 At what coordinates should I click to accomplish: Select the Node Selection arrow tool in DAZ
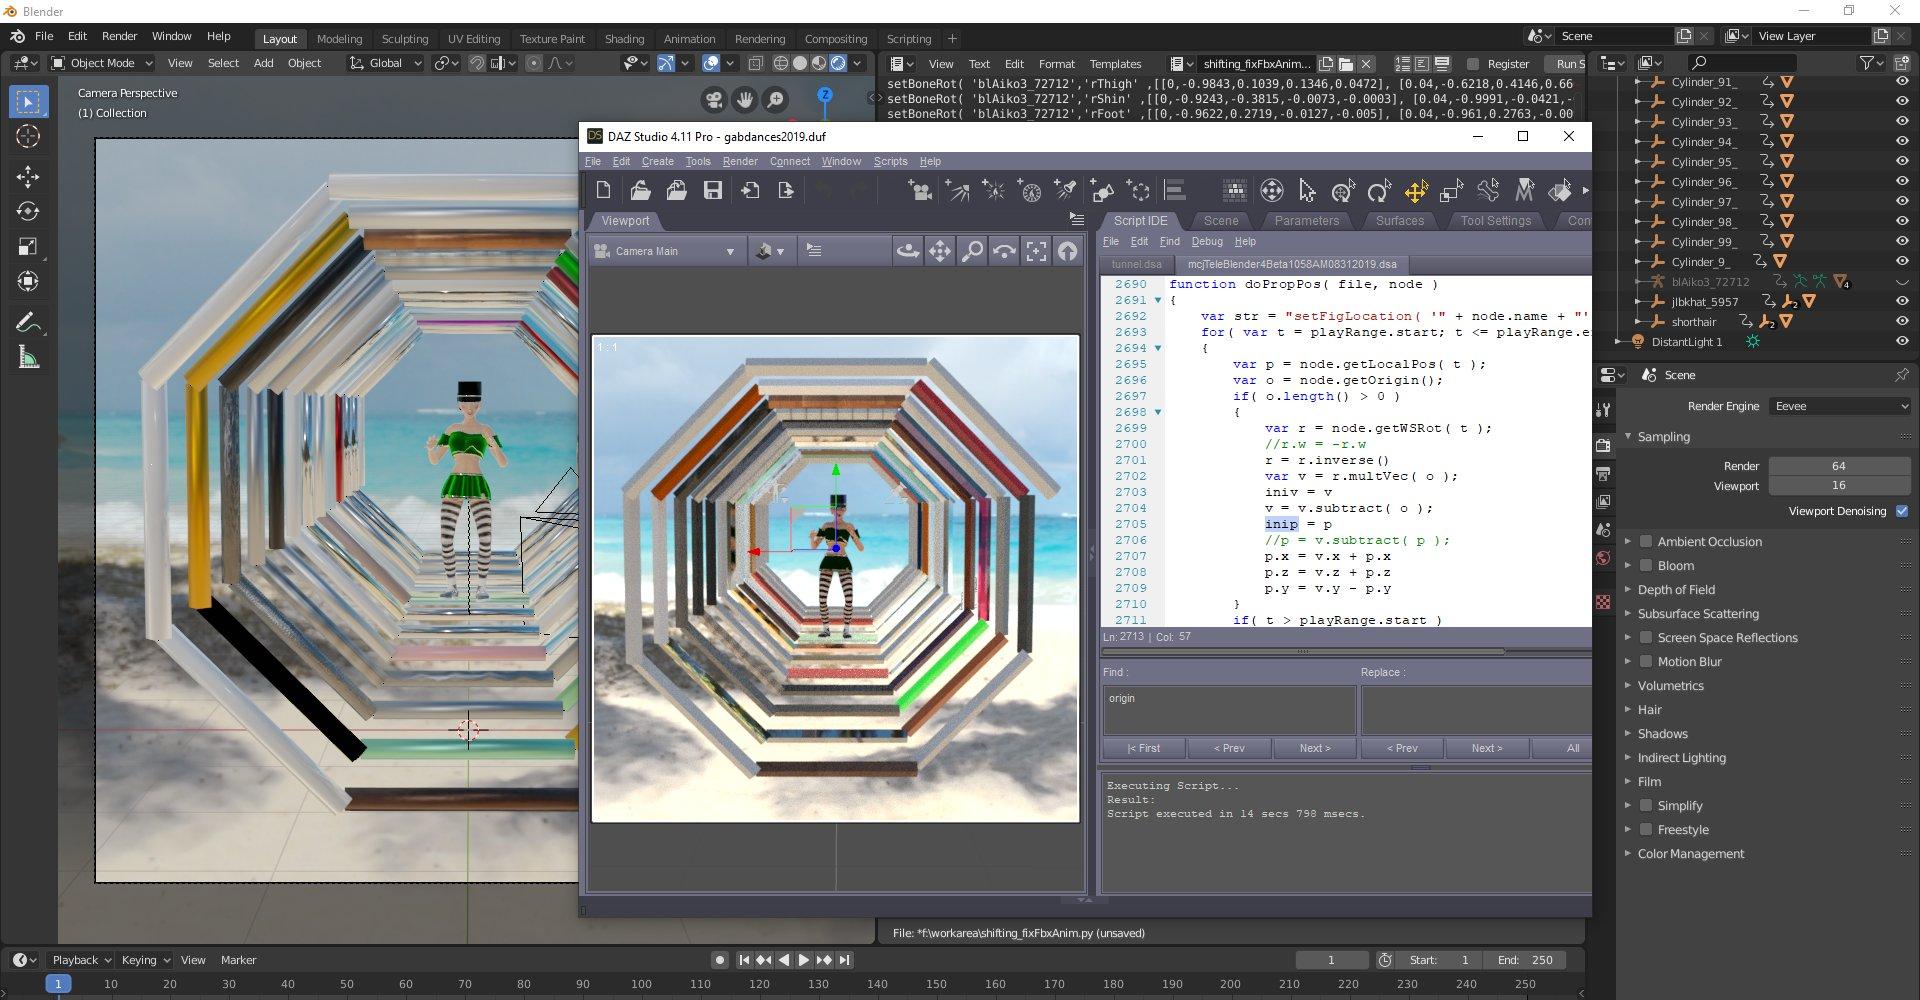click(1307, 190)
